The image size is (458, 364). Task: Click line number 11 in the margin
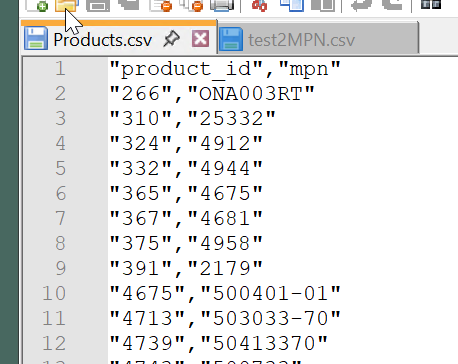click(54, 318)
